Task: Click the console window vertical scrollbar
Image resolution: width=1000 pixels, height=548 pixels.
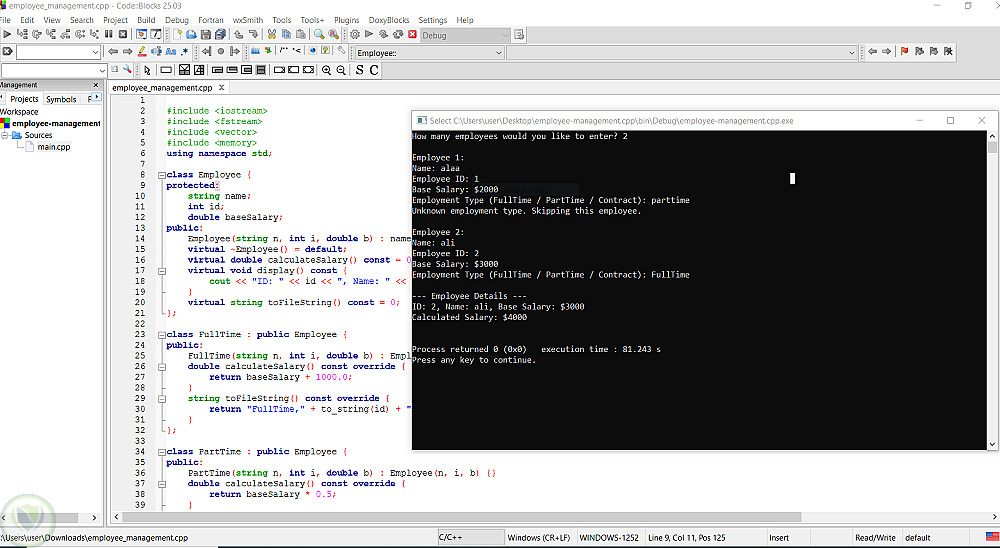Action: click(x=992, y=290)
